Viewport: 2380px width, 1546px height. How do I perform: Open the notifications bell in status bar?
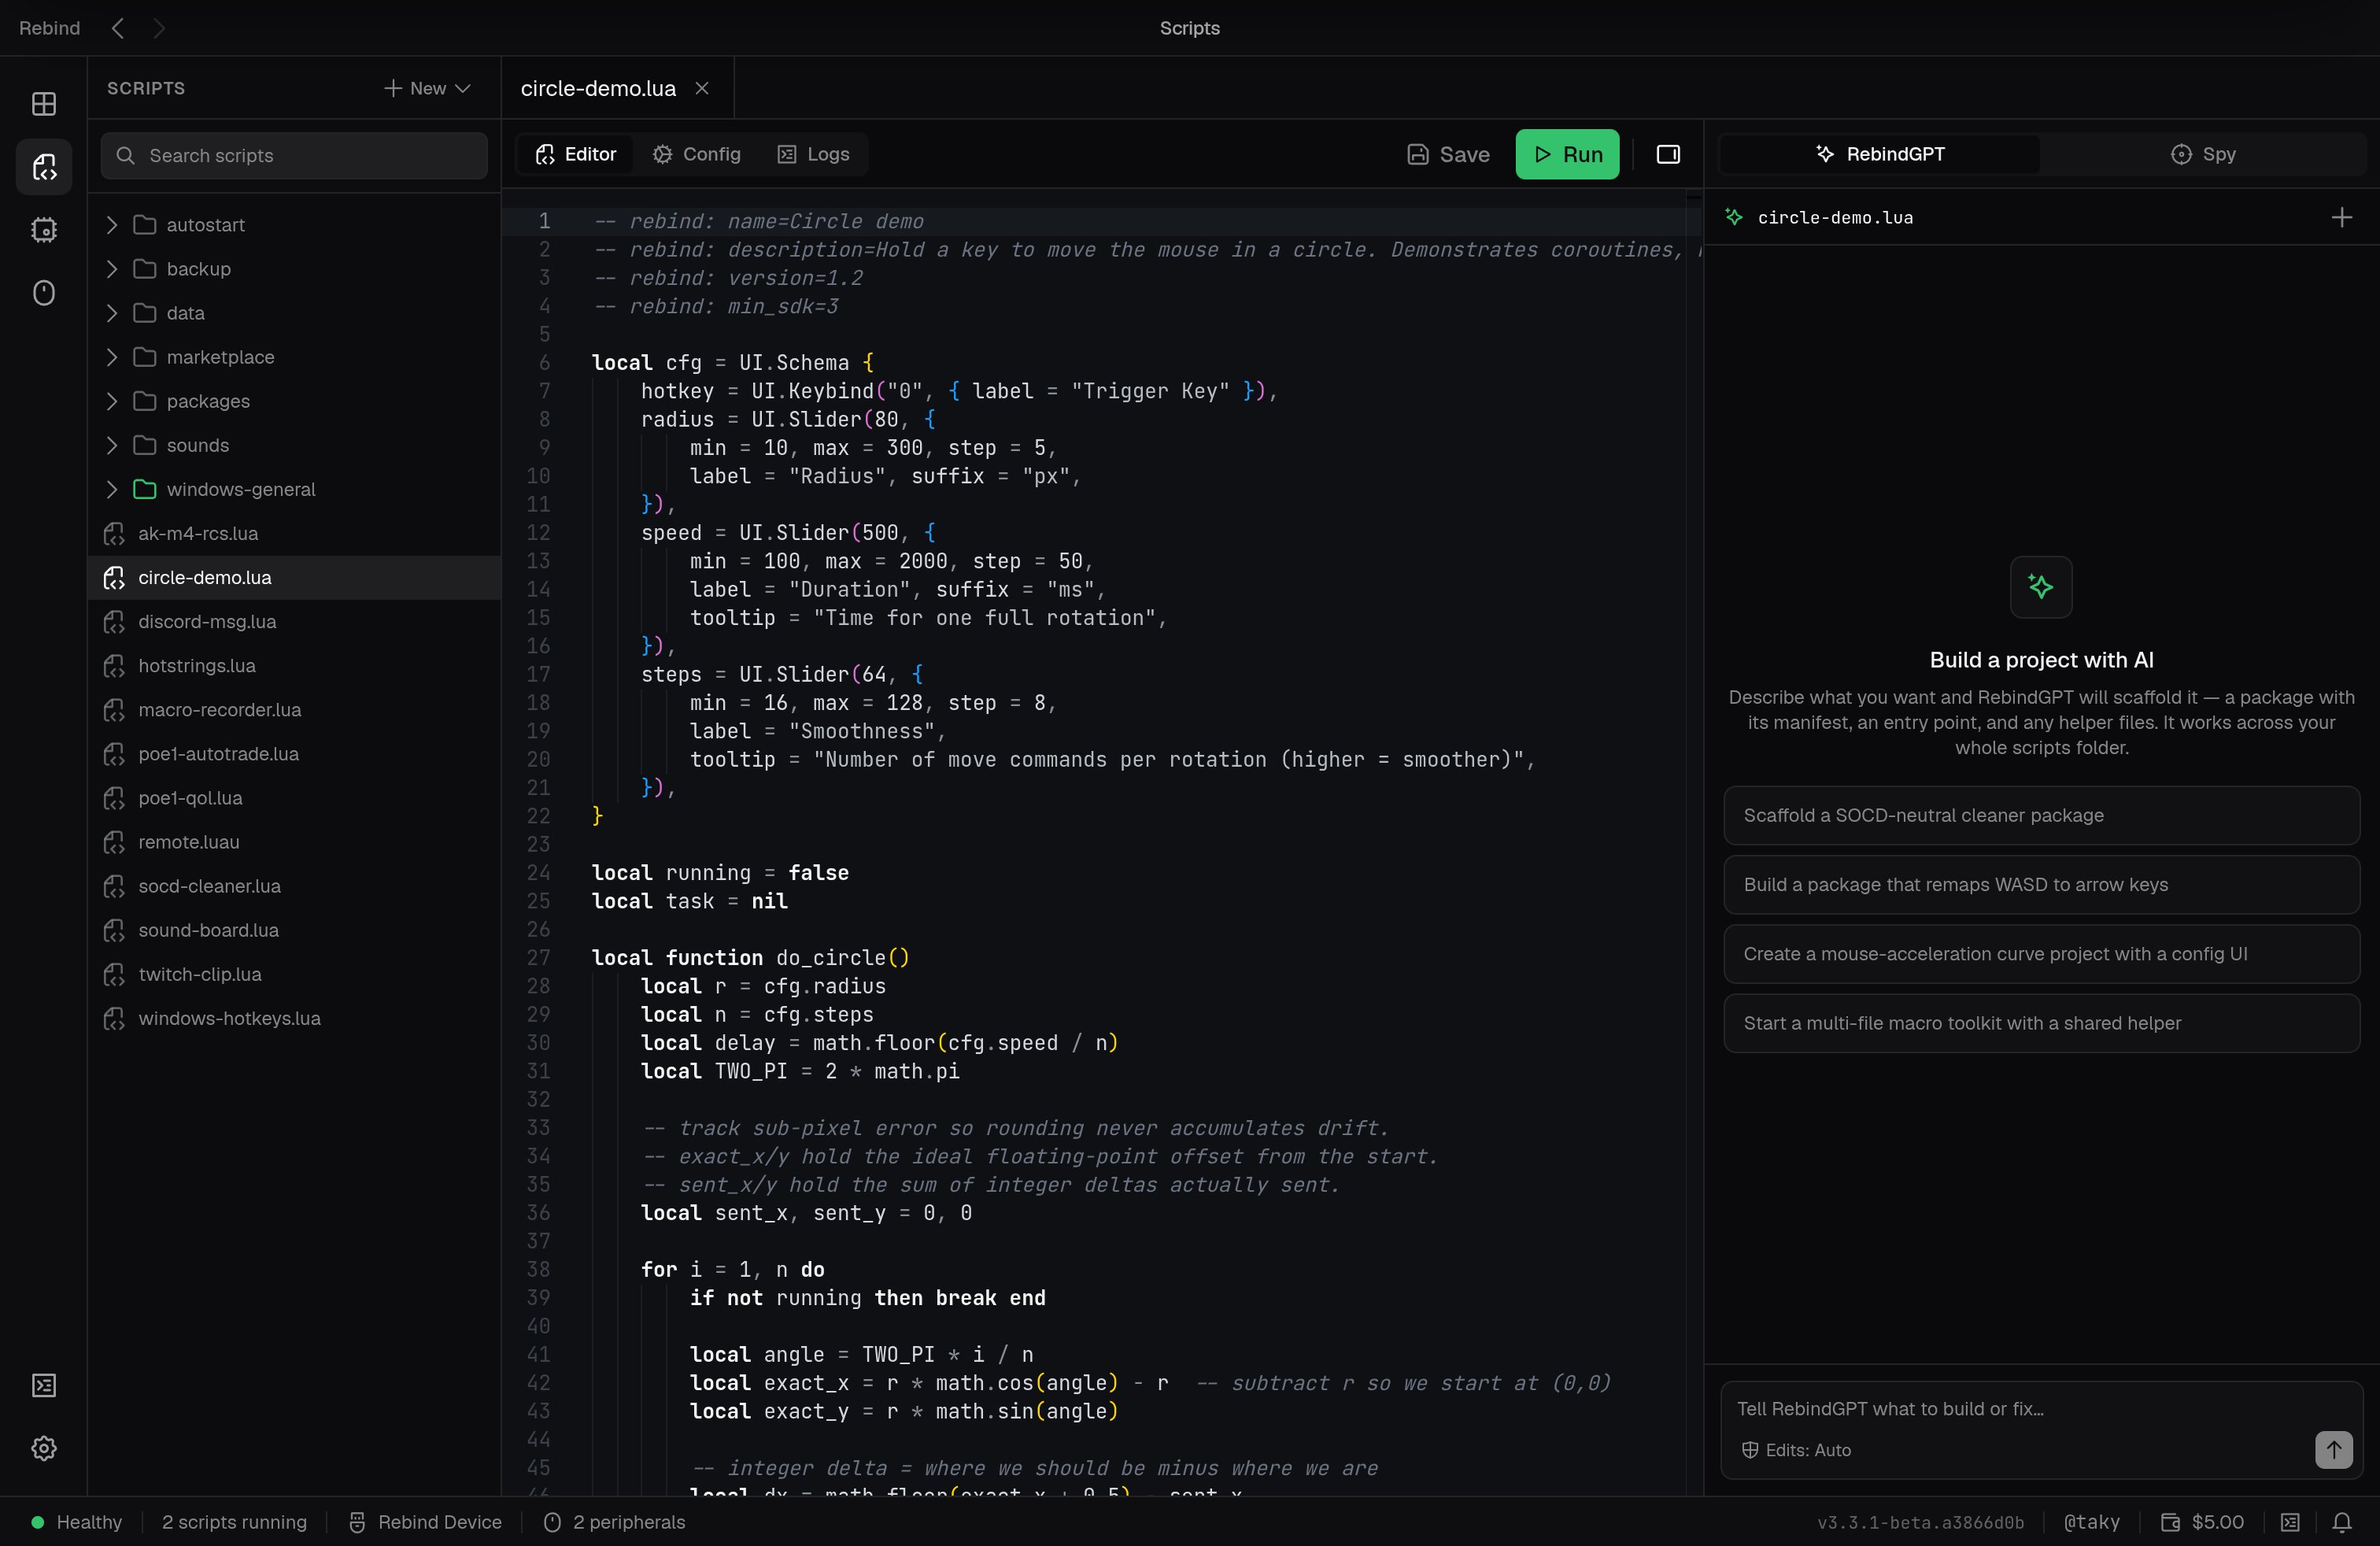point(2342,1522)
